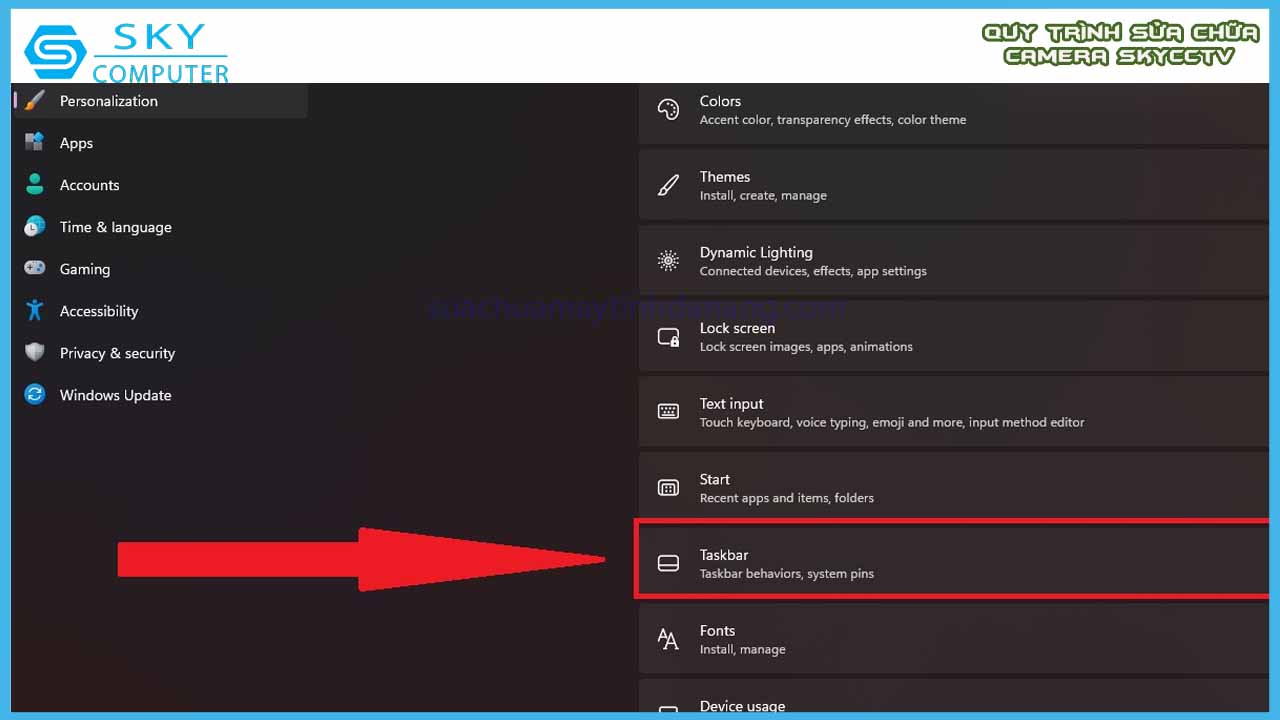Click 'Accent color, transparency effects, color theme' text
This screenshot has height=720, width=1280.
pos(833,120)
